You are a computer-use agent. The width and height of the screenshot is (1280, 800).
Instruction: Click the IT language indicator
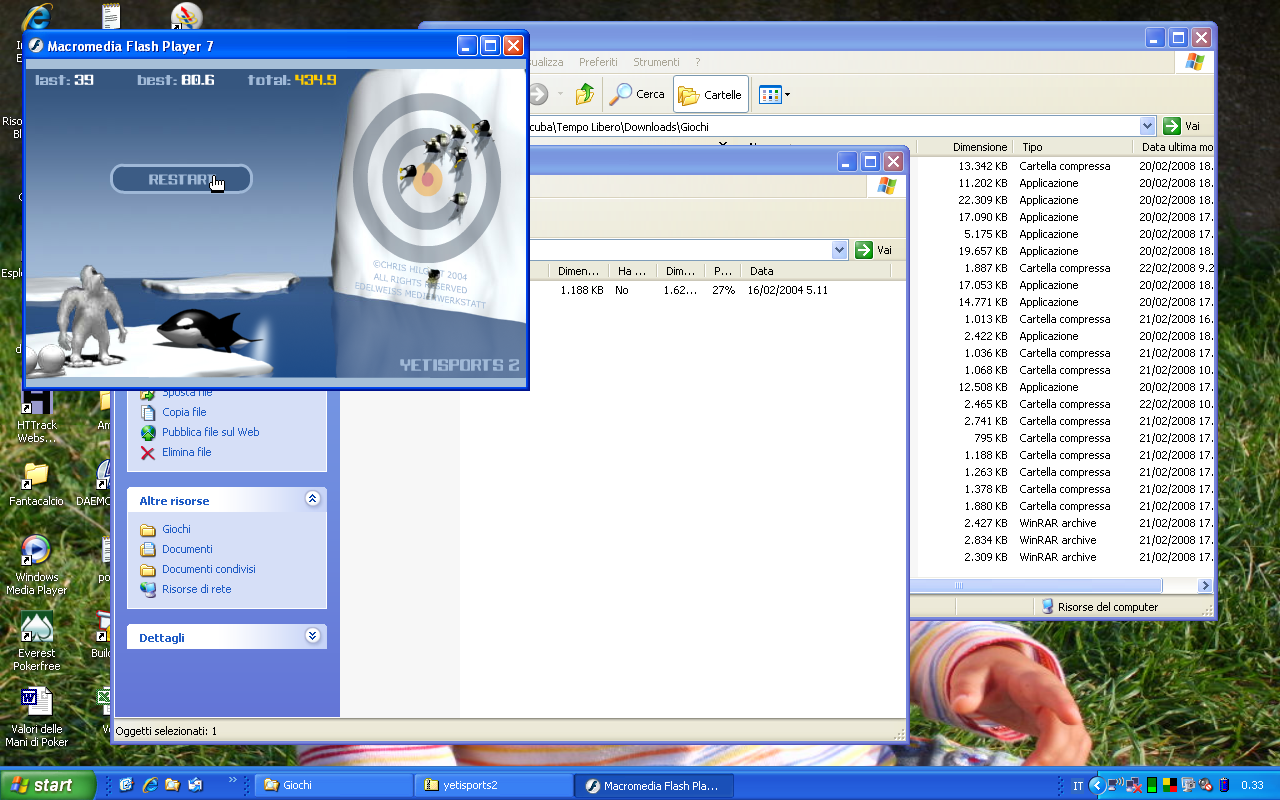(x=1078, y=786)
